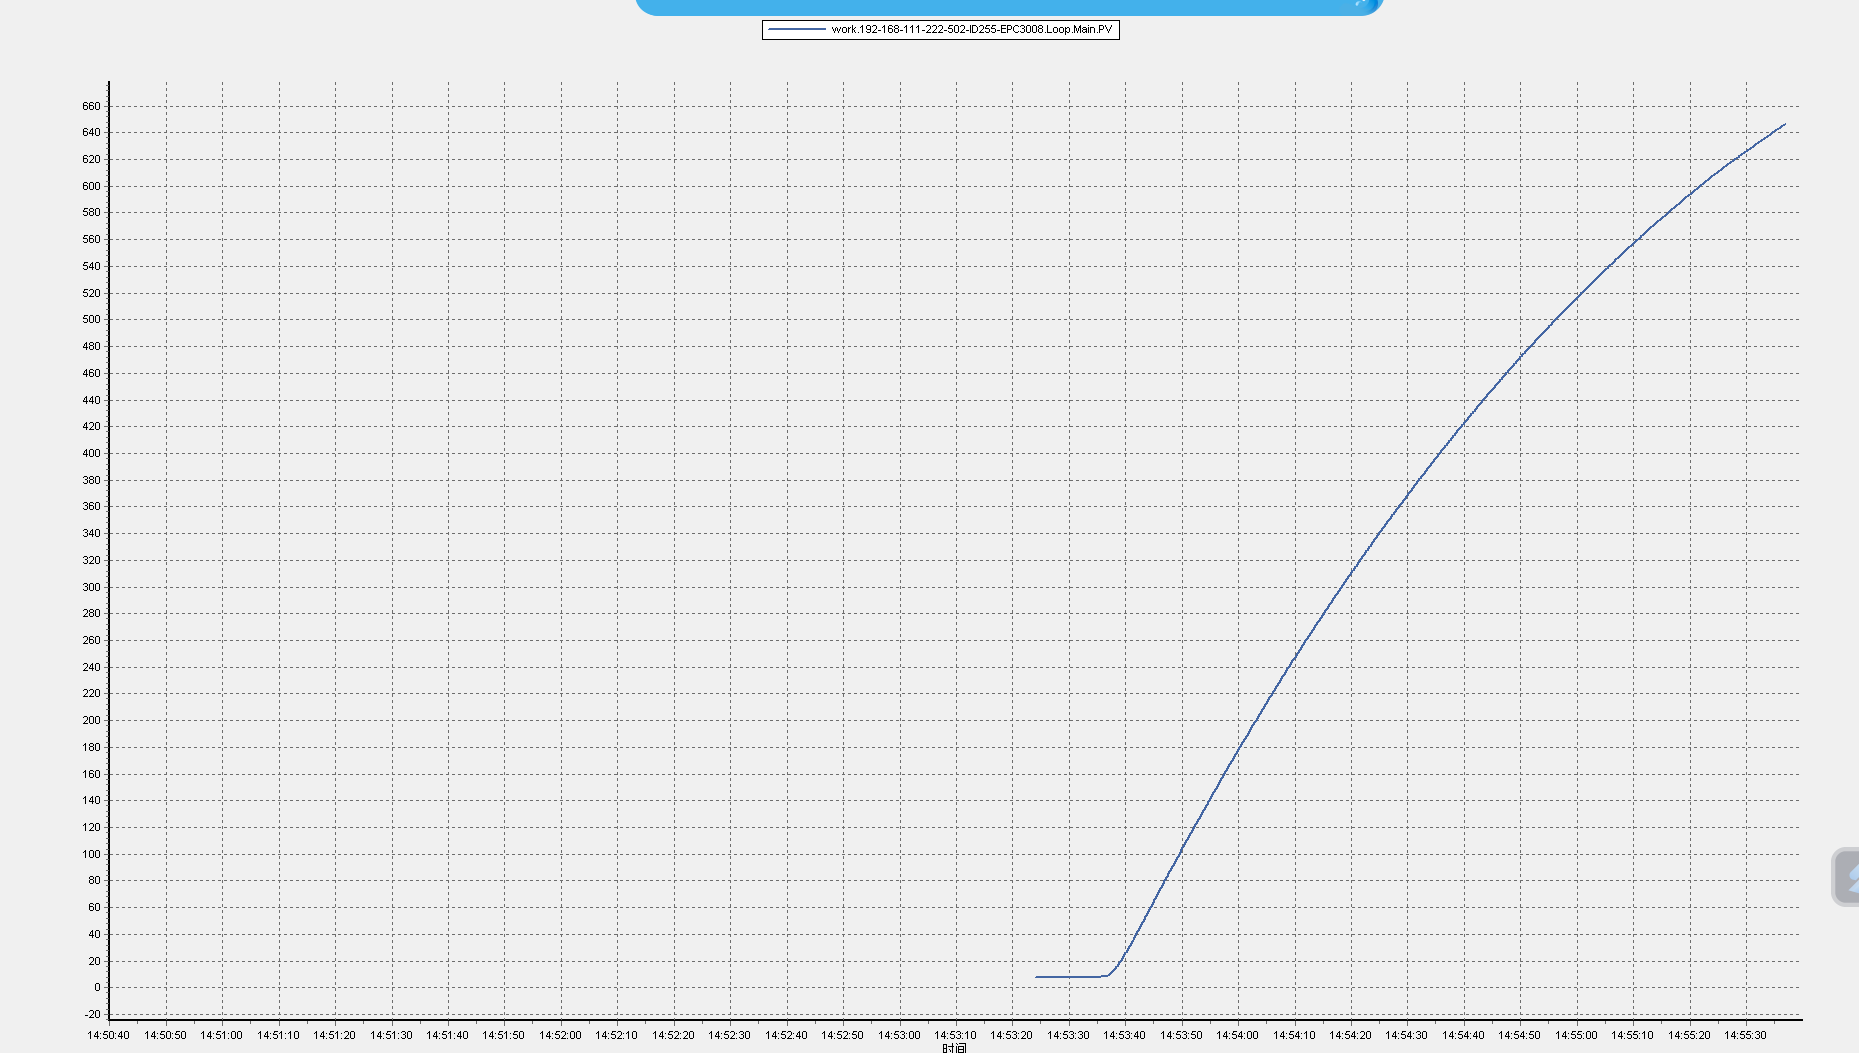Screen dimensions: 1859x1053
Task: Click the top-right end of the PV curve
Action: pos(1785,125)
